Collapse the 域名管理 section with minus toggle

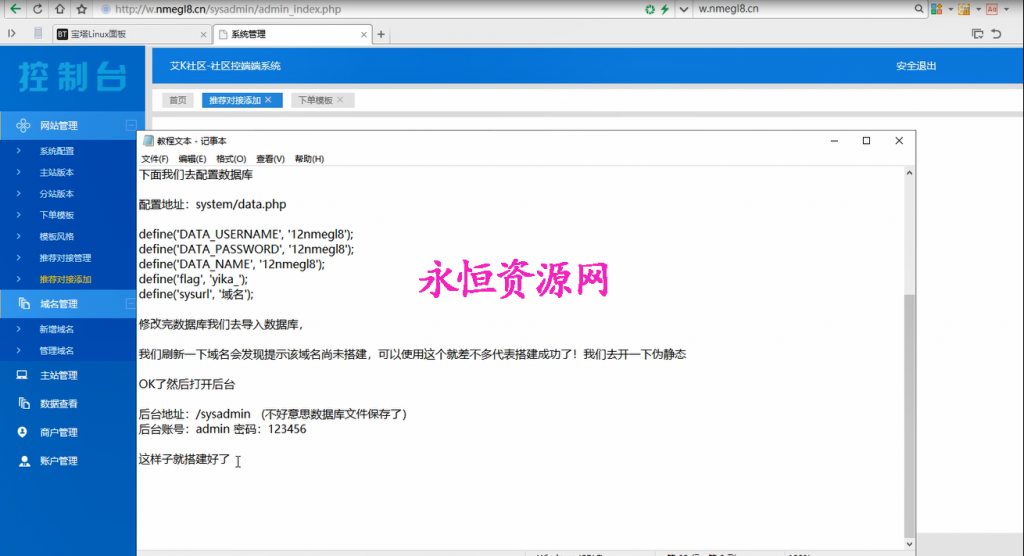tap(130, 304)
